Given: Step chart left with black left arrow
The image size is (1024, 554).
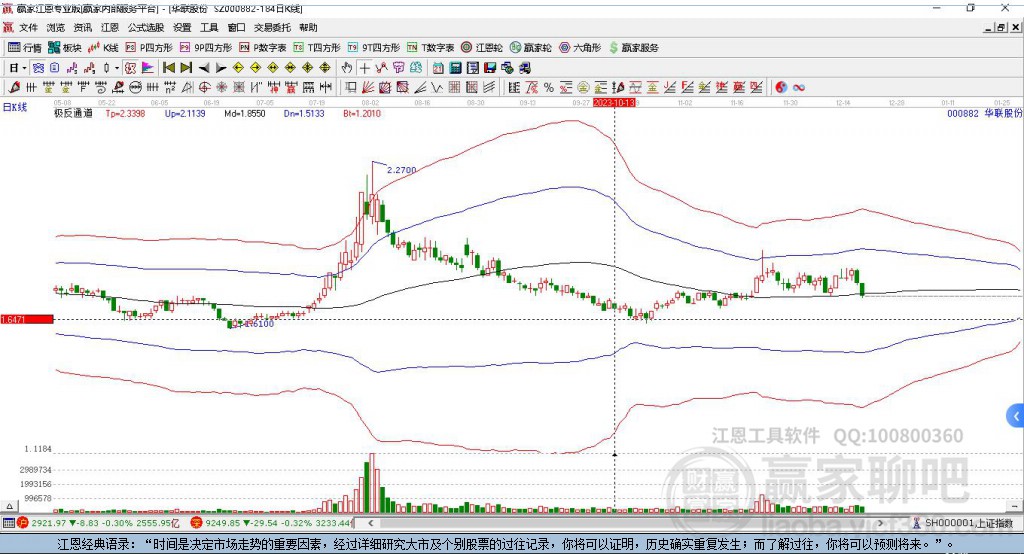Looking at the screenshot, I should point(204,68).
